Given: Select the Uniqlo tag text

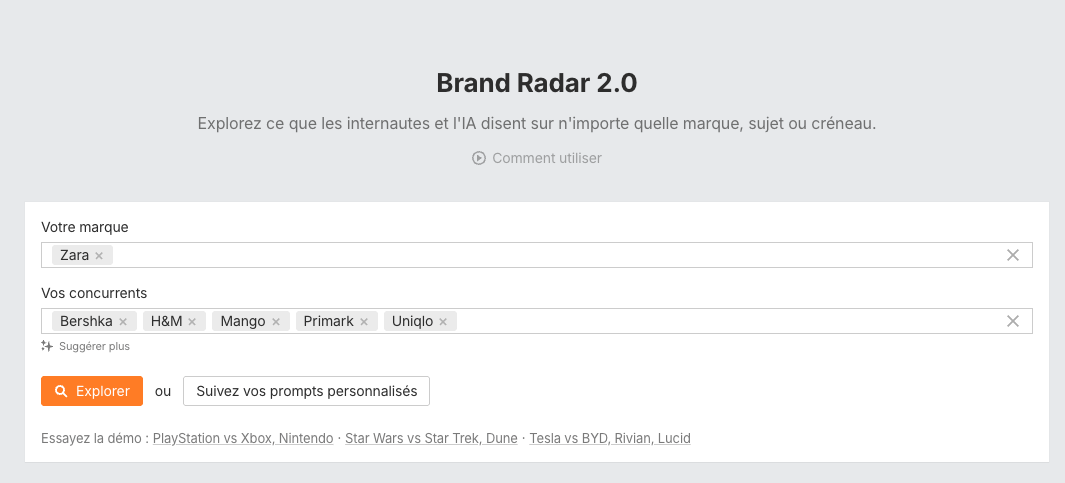Looking at the screenshot, I should [412, 321].
